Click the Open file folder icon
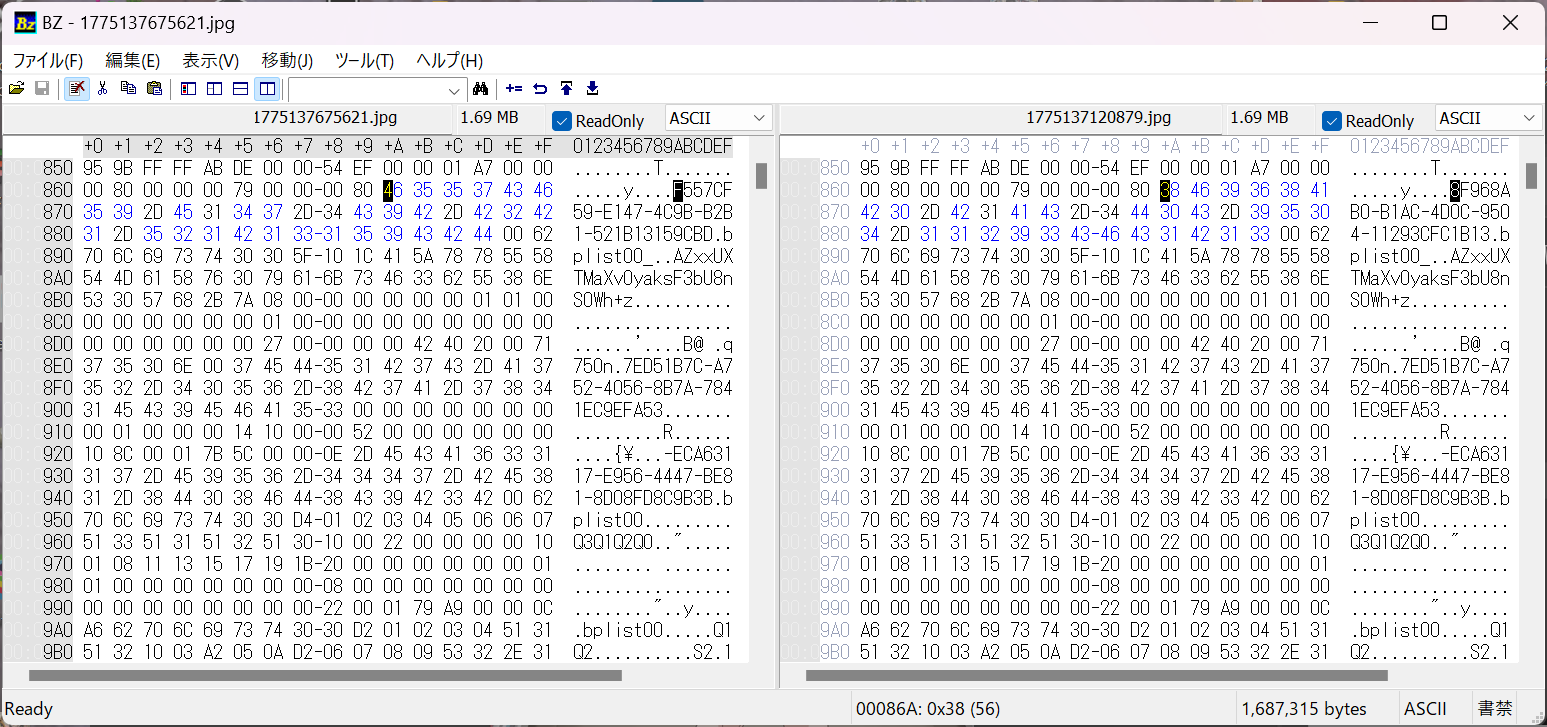 point(16,89)
